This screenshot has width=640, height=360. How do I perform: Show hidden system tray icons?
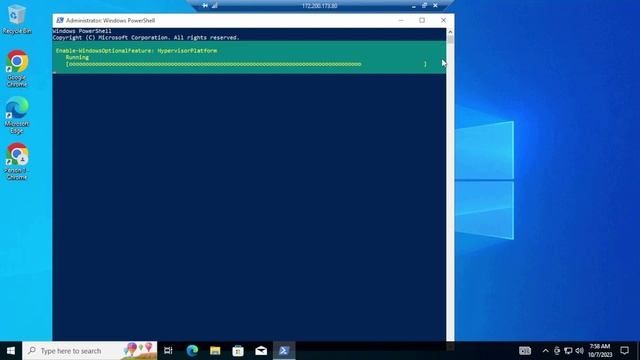tap(545, 351)
